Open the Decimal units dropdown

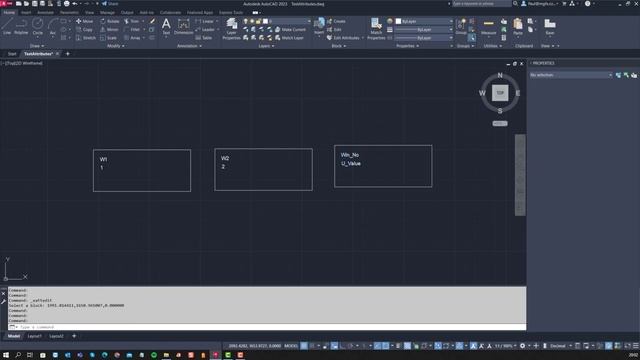(560, 346)
